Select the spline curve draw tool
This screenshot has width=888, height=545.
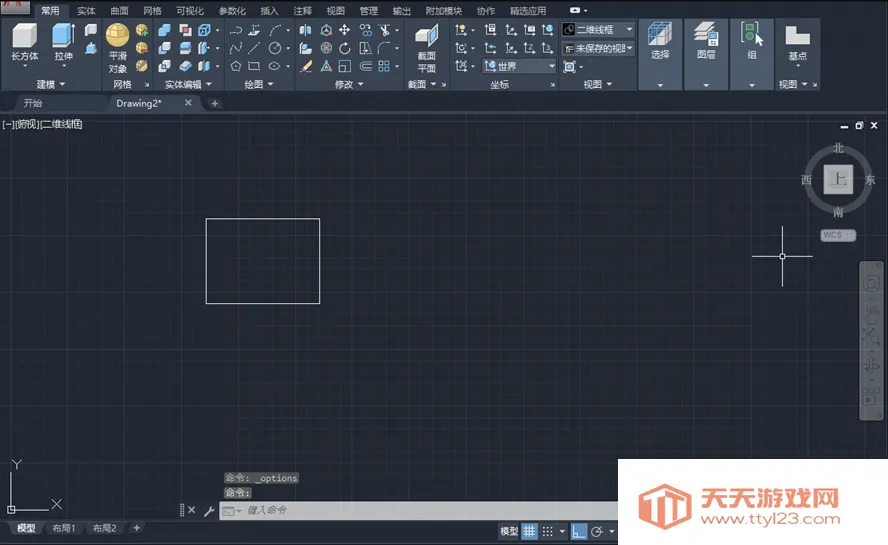236,48
